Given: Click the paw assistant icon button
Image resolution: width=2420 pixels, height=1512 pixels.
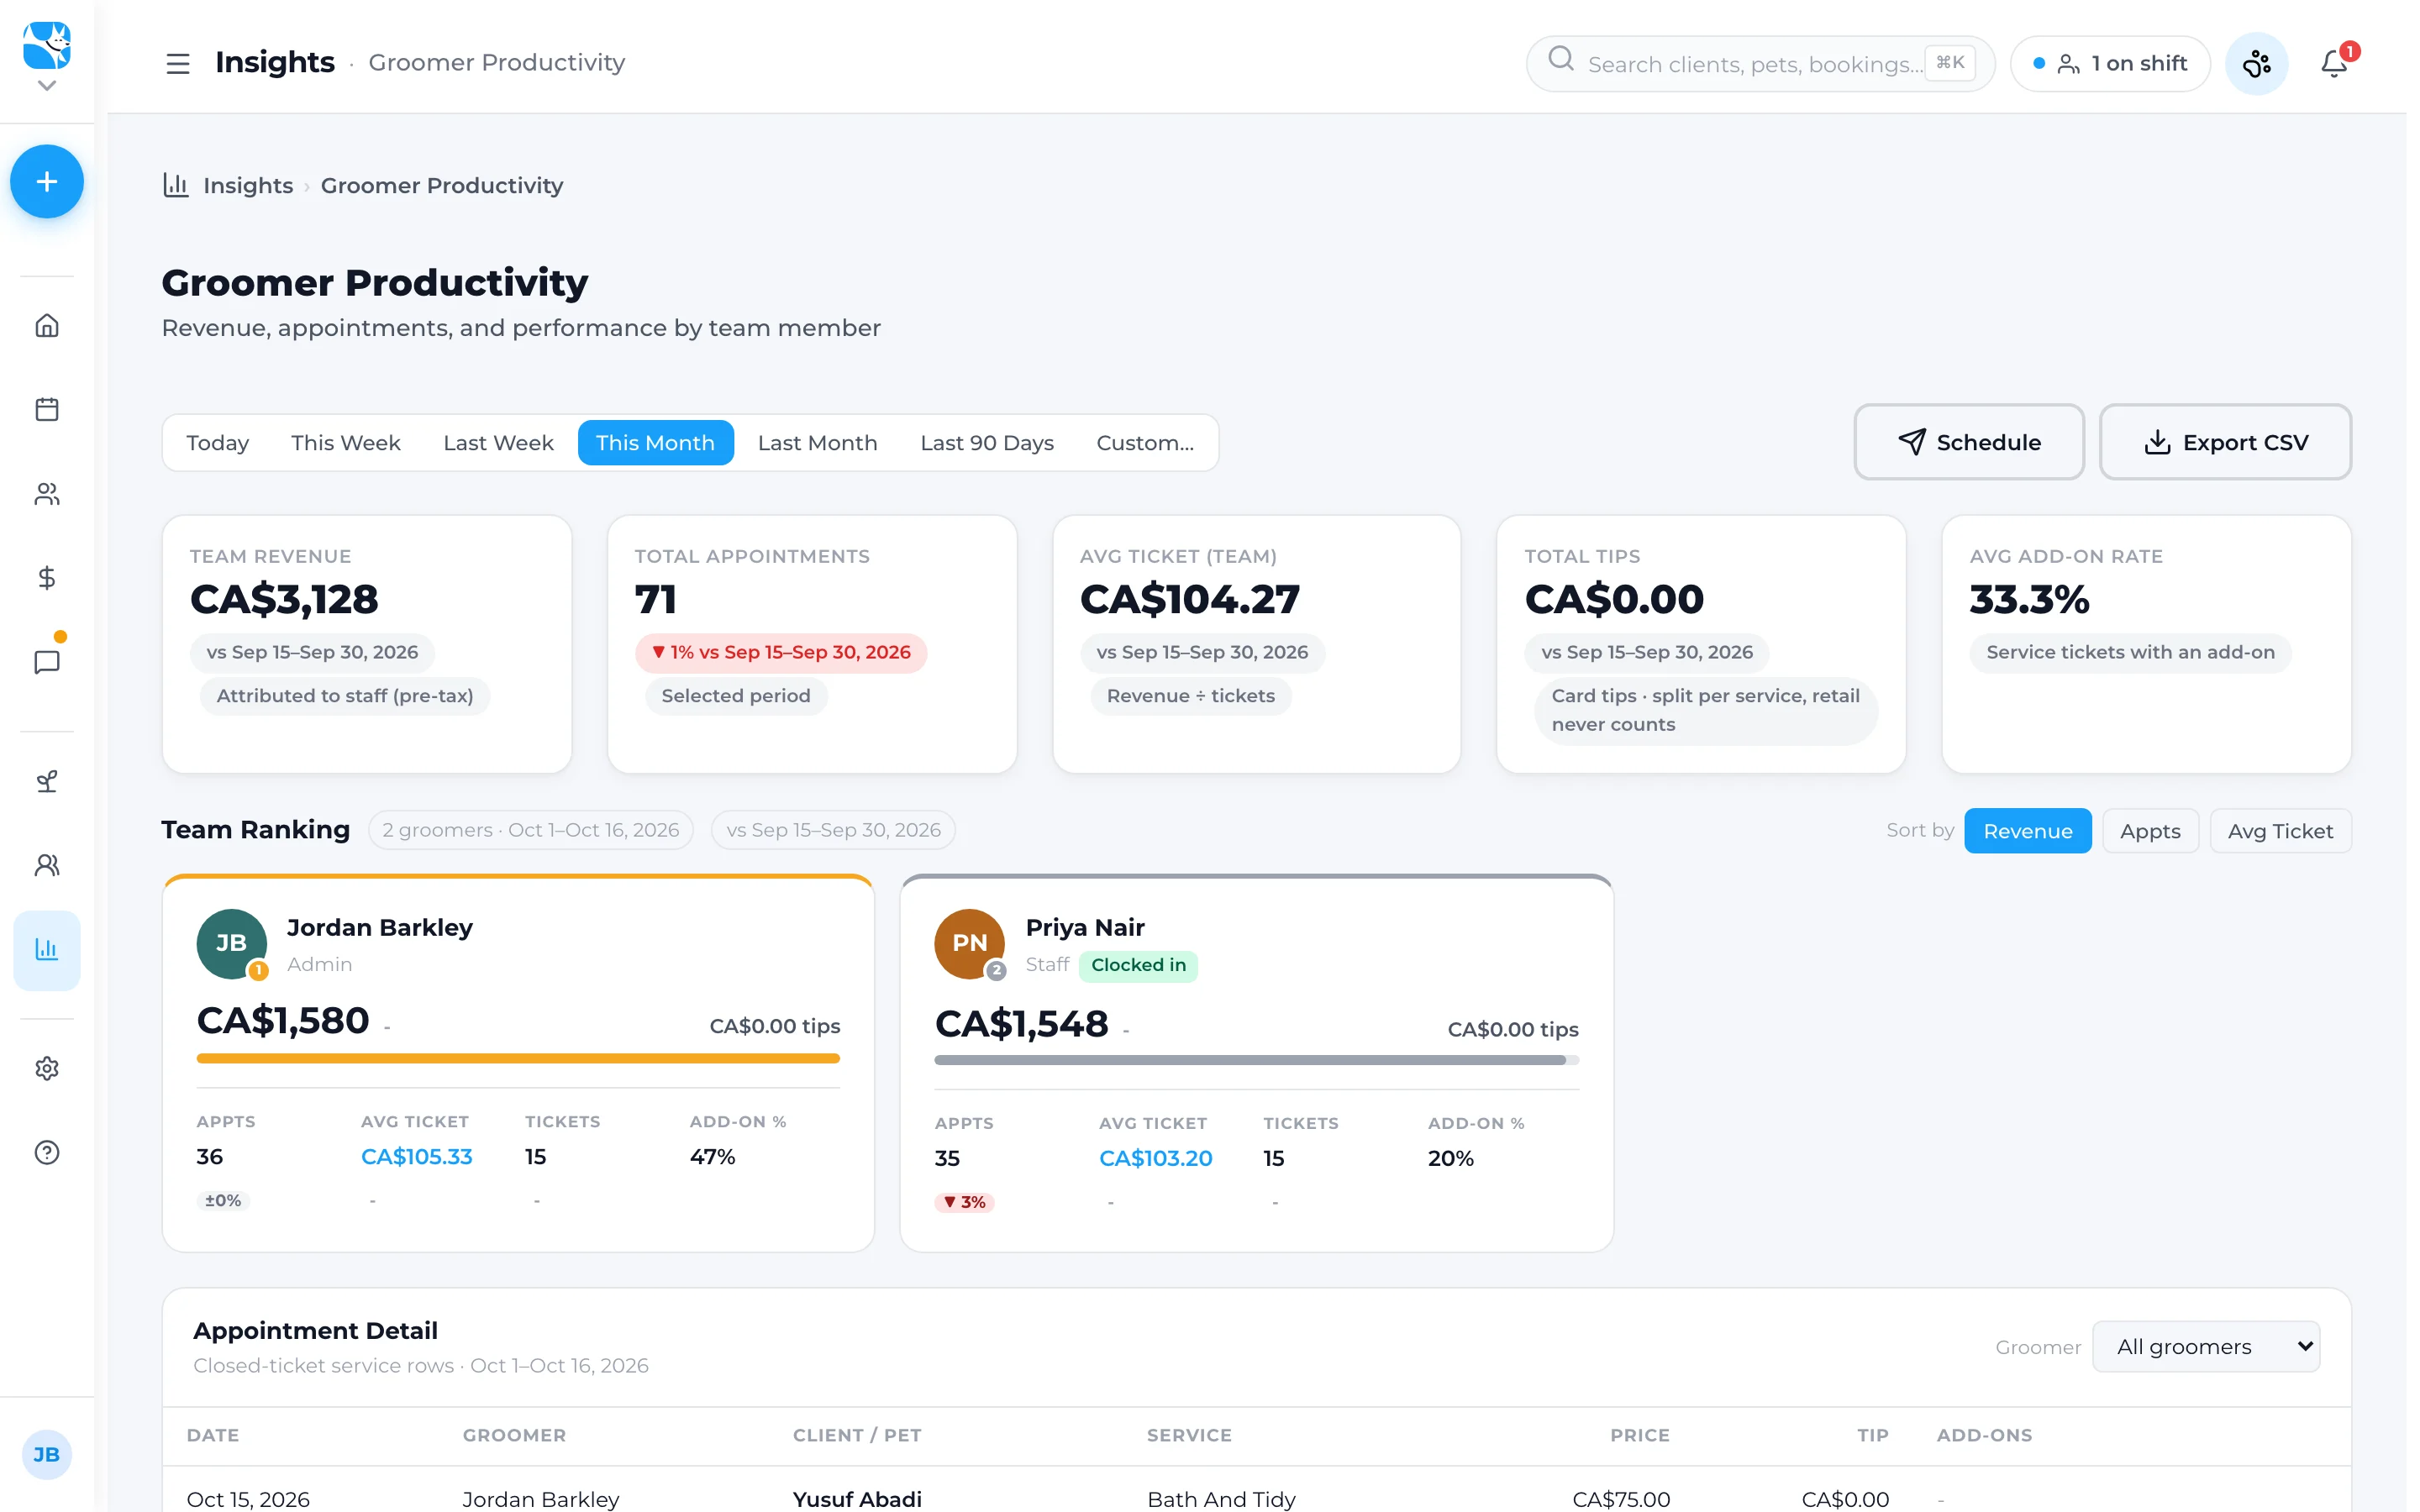Looking at the screenshot, I should pyautogui.click(x=2256, y=63).
